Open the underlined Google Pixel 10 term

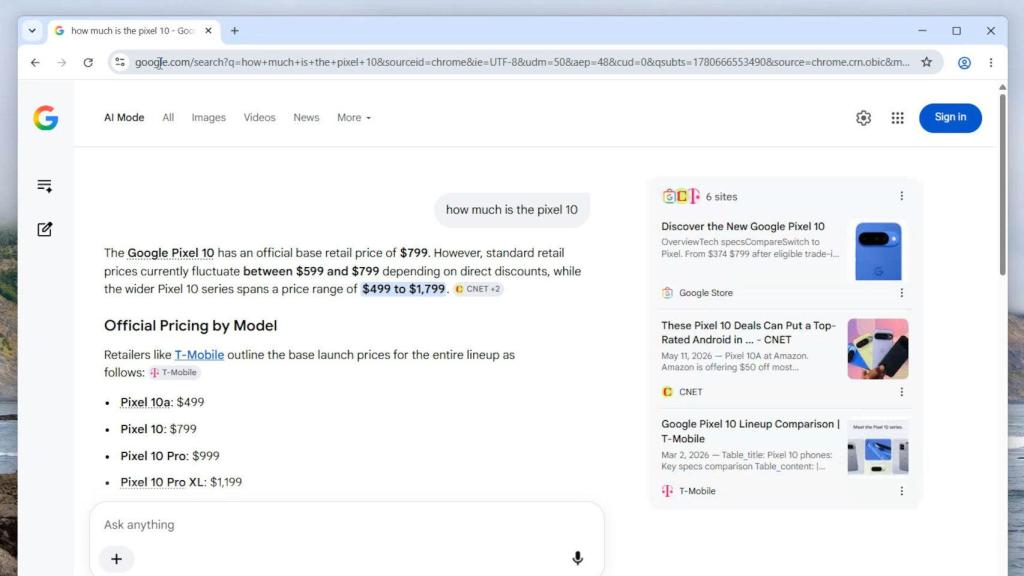170,253
